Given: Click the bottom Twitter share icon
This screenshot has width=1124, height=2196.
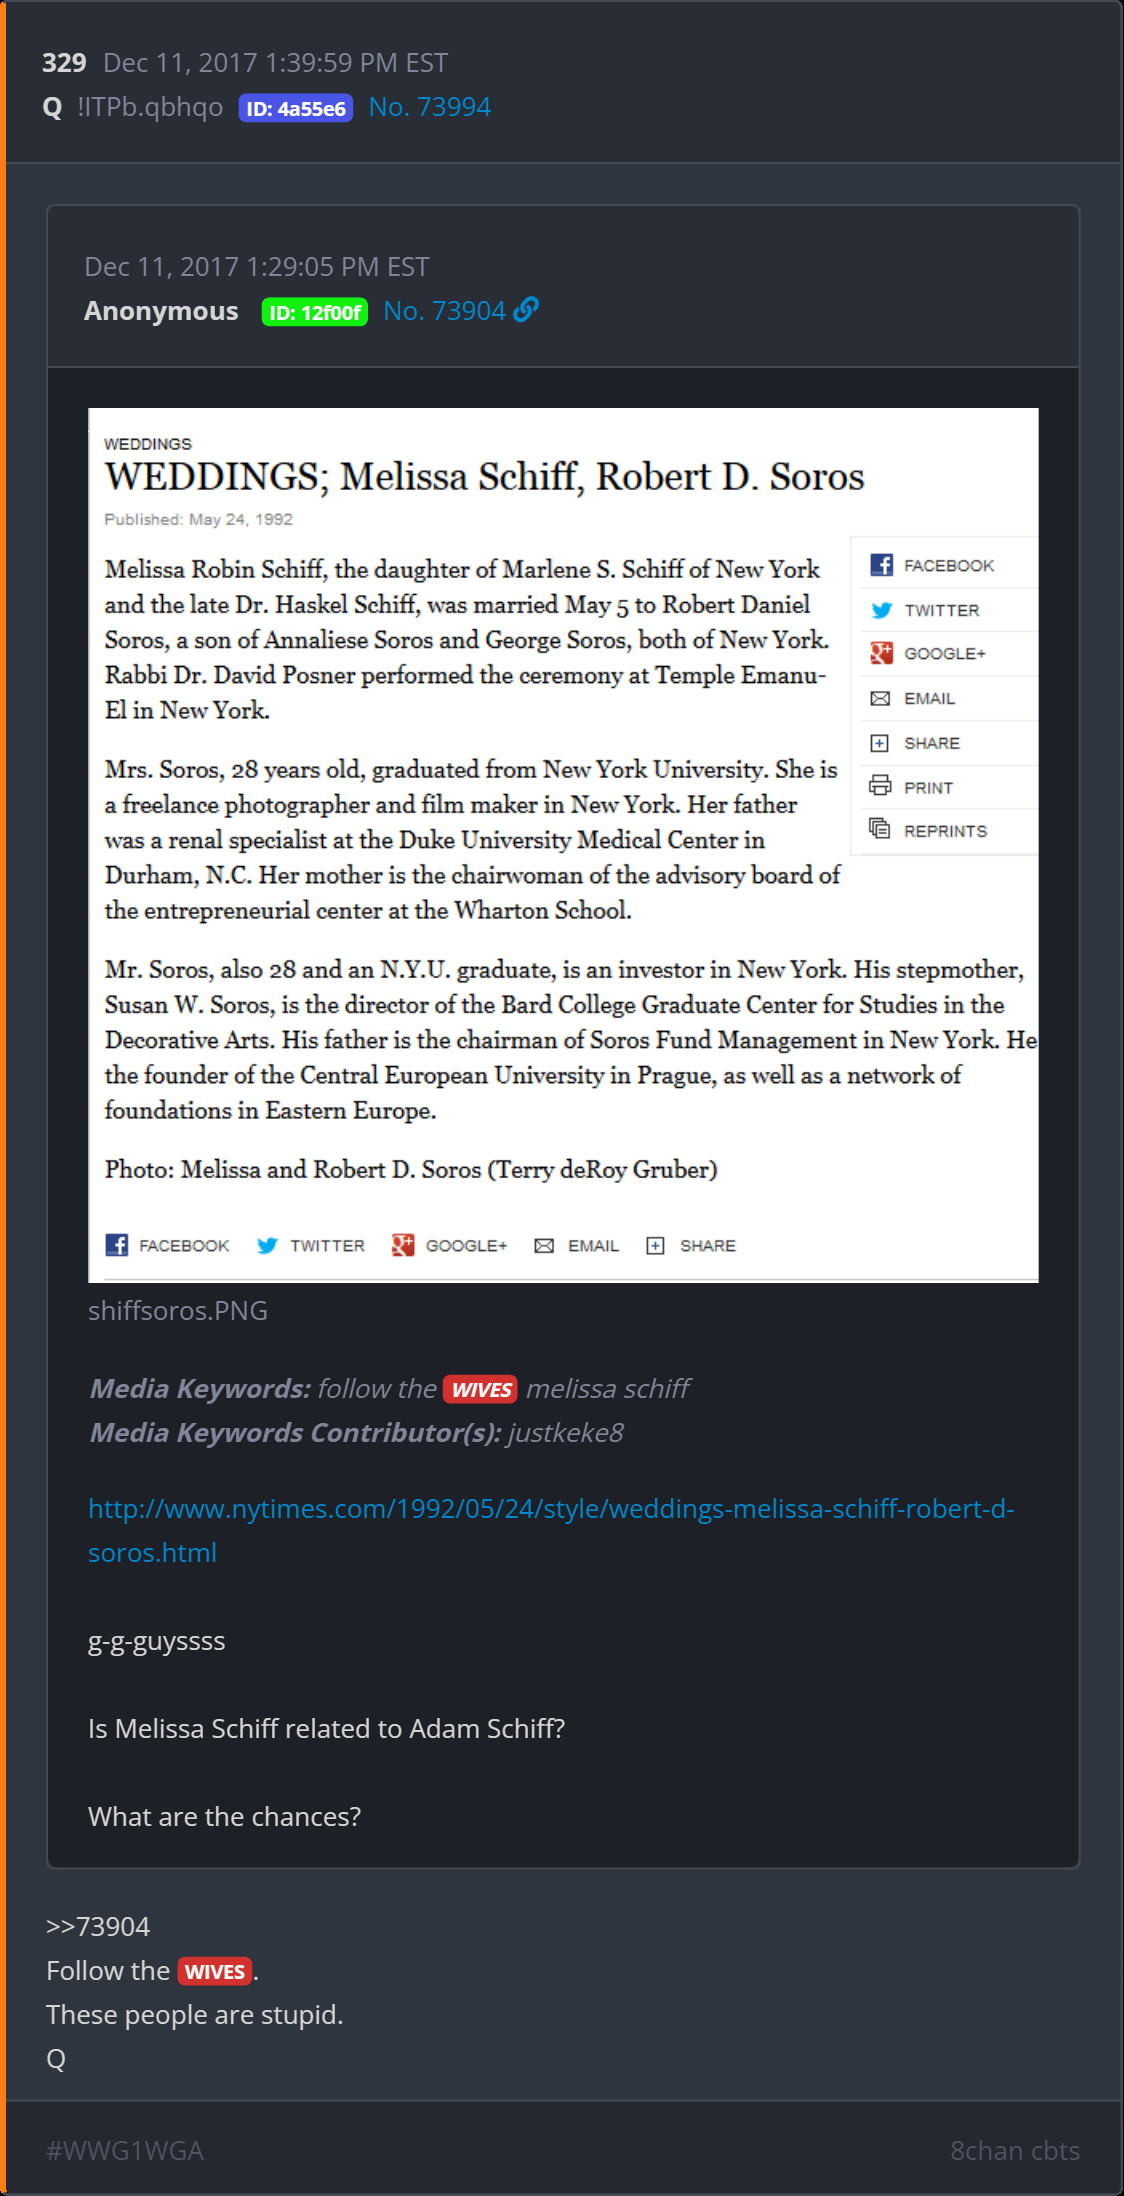Looking at the screenshot, I should (x=267, y=1245).
